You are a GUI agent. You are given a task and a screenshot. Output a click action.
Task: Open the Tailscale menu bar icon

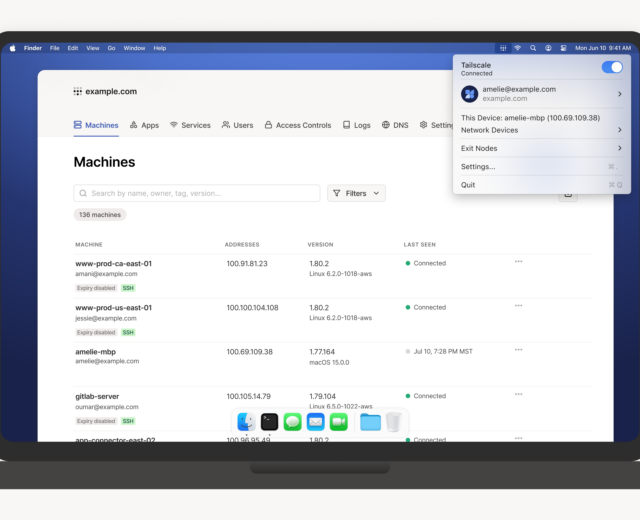503,48
